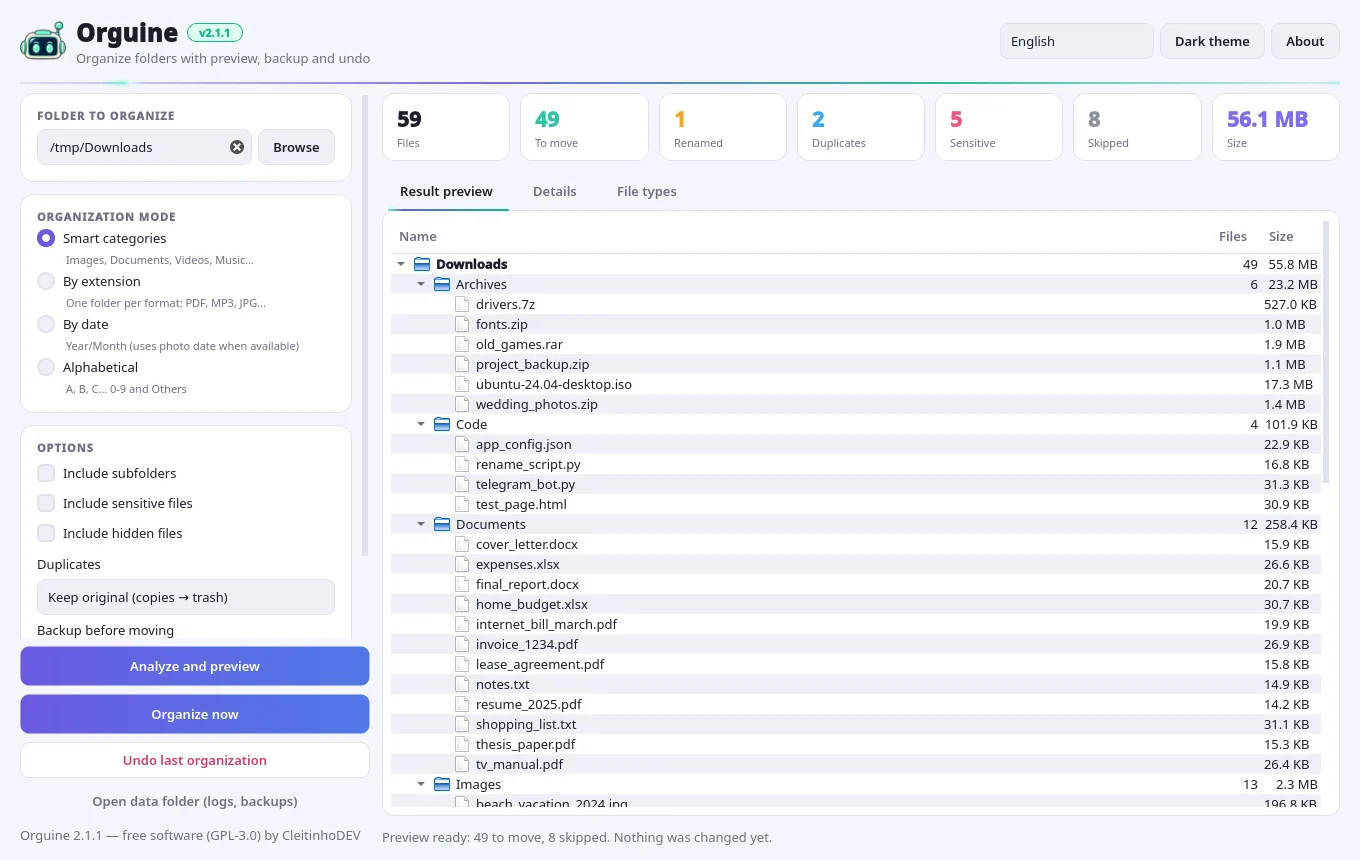Click the Archives folder icon
Screen dimensions: 1360x860
(442, 284)
